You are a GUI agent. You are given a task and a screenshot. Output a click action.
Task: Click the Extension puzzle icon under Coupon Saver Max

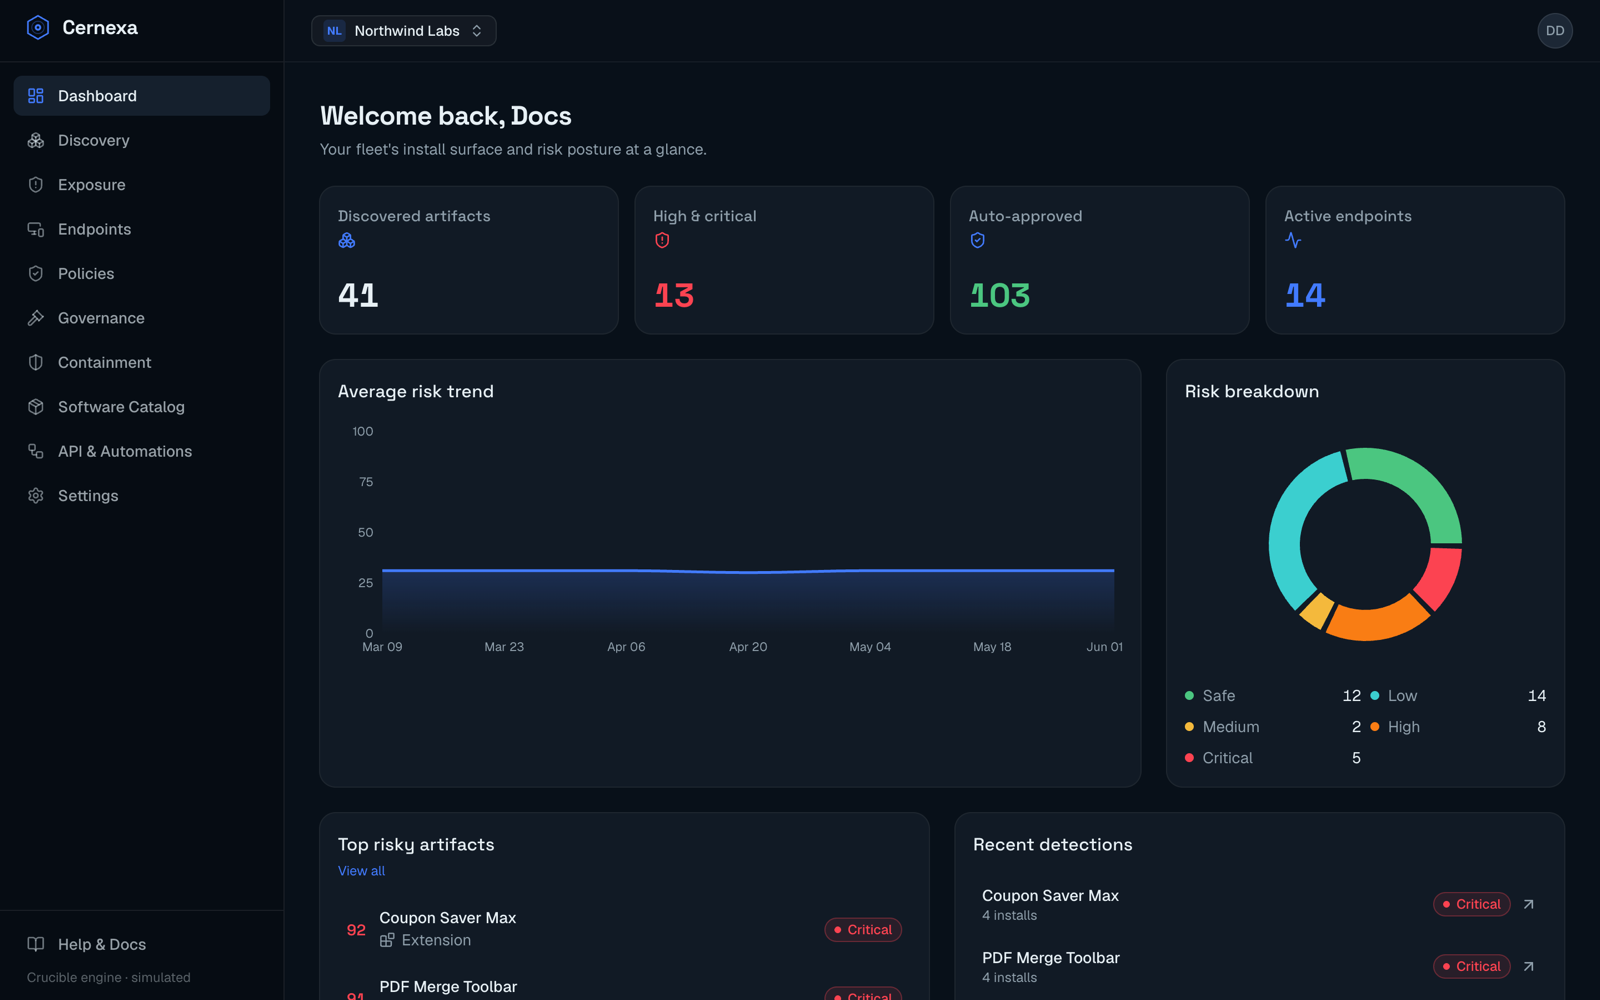tap(387, 940)
